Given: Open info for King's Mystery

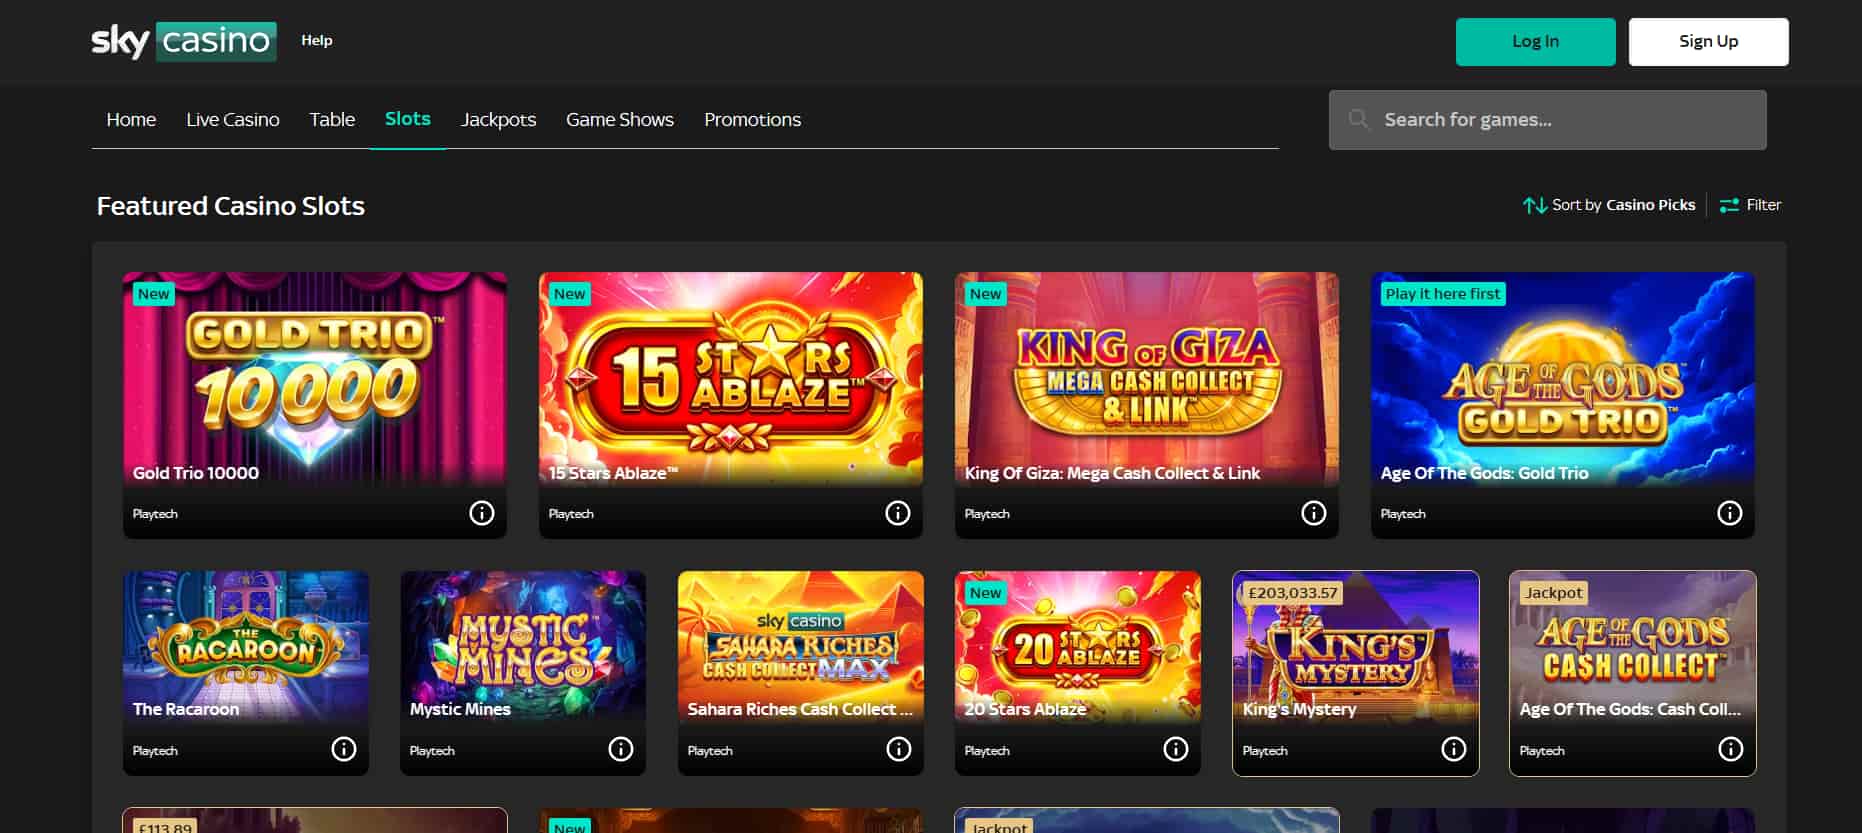Looking at the screenshot, I should pyautogui.click(x=1454, y=749).
